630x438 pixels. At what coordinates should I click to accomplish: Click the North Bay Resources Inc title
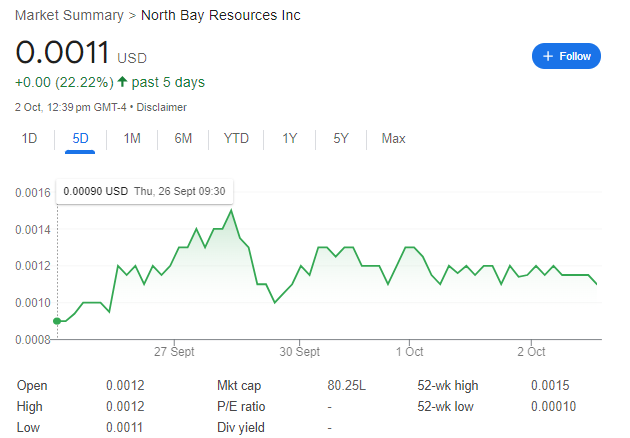(221, 15)
